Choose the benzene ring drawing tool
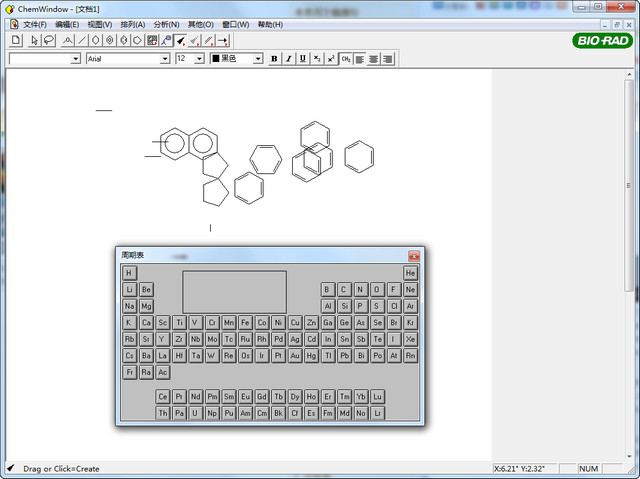This screenshot has width=640, height=479. (110, 41)
